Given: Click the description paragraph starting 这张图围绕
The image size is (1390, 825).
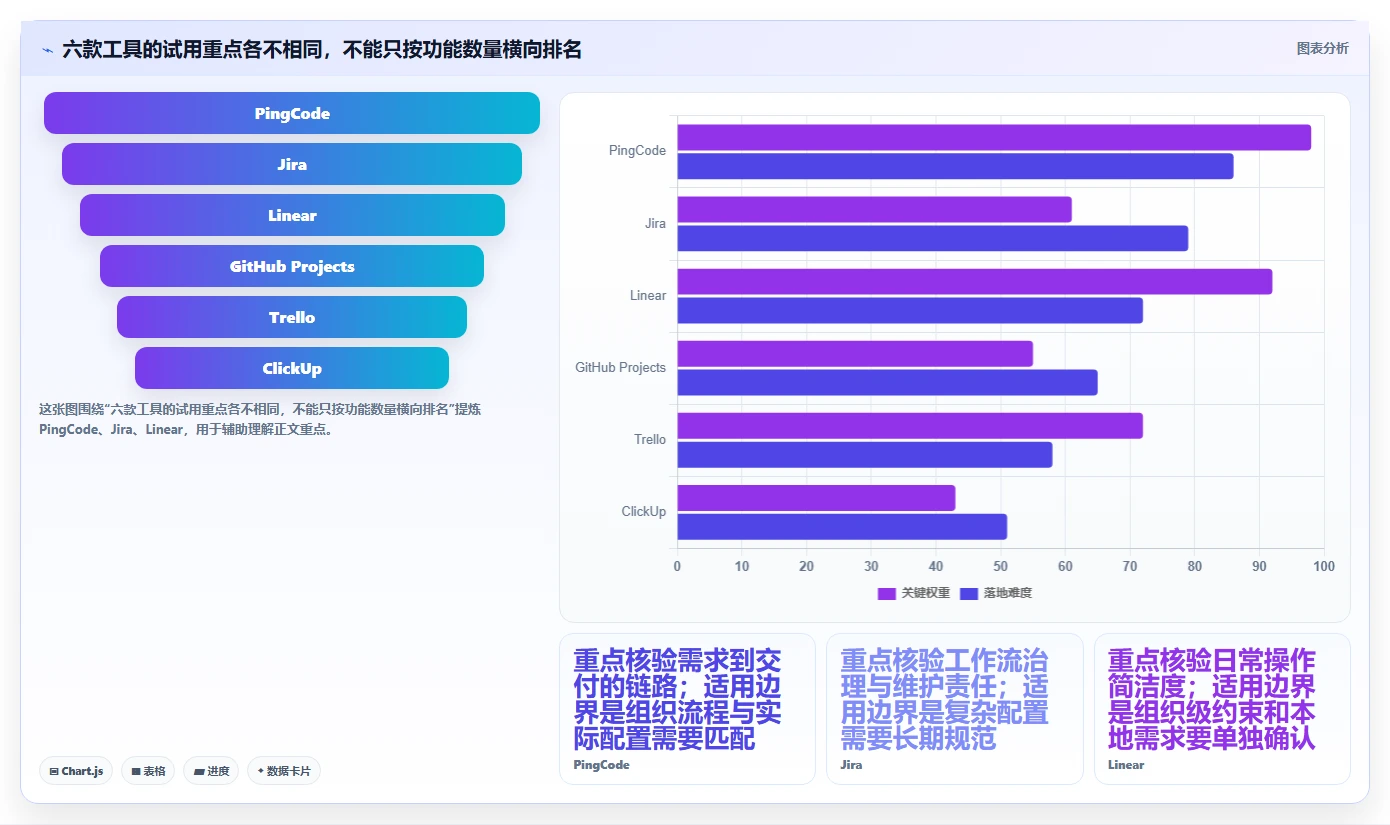Looking at the screenshot, I should point(260,419).
